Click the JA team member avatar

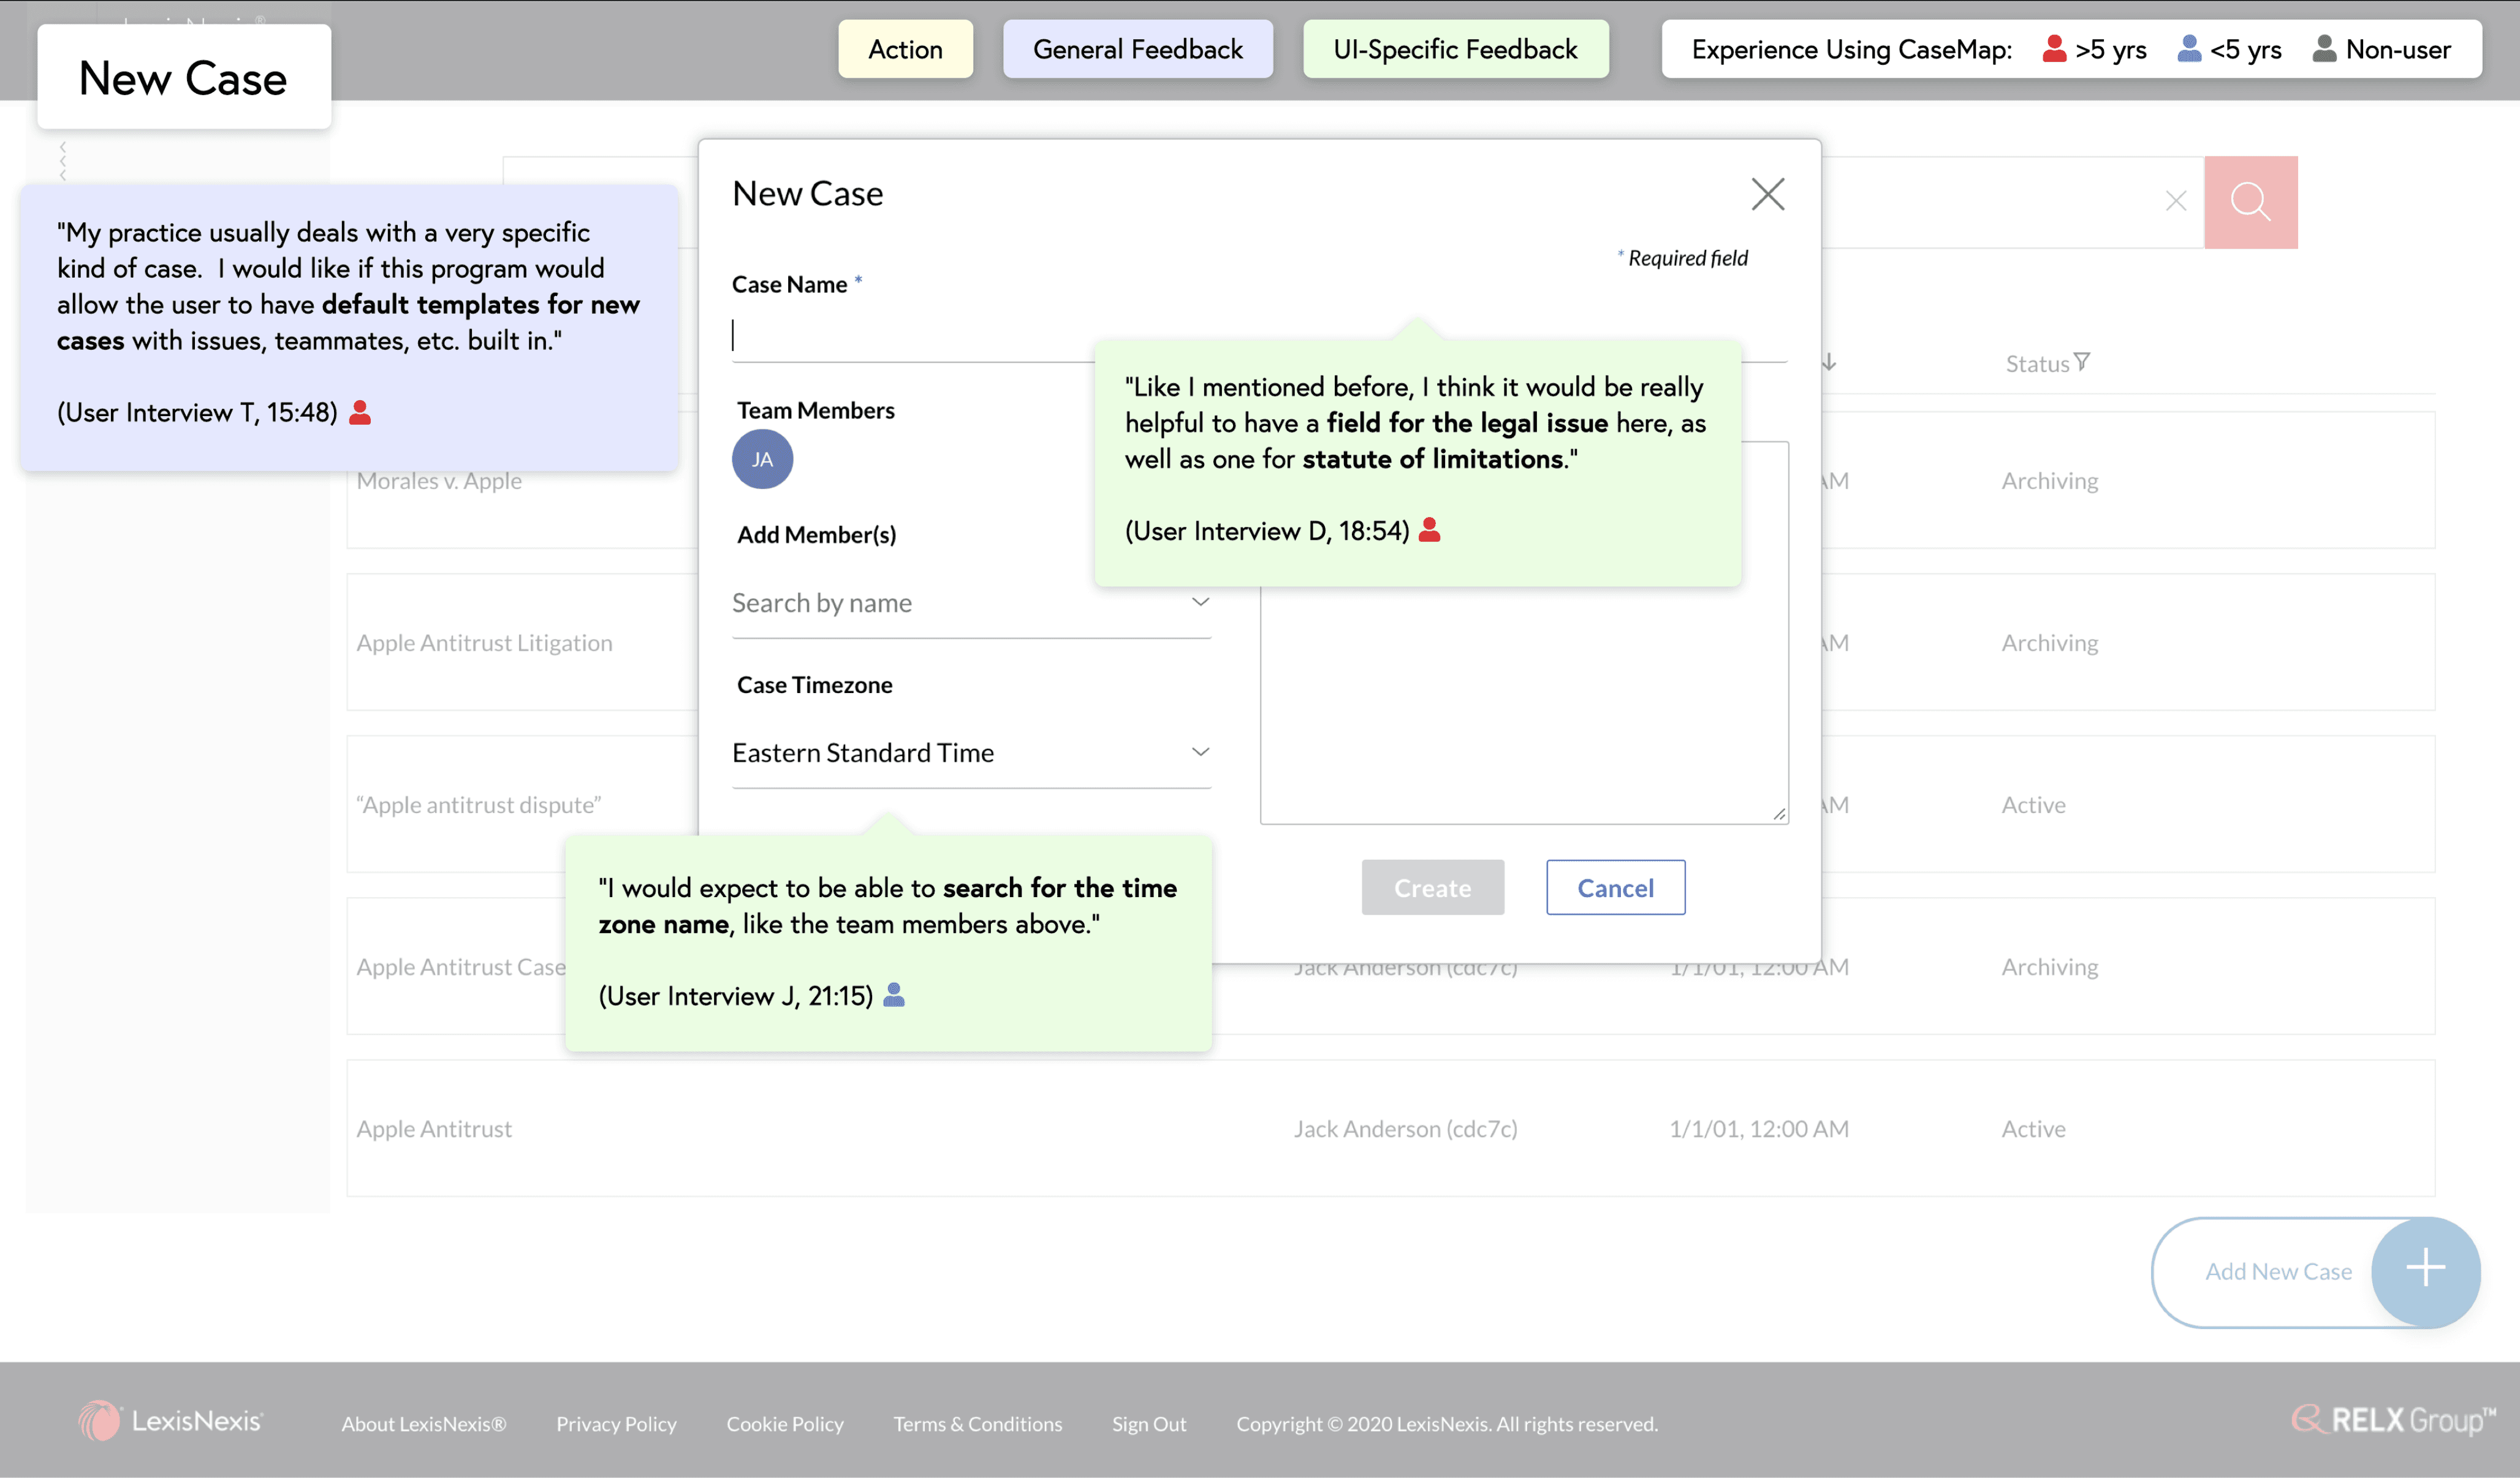pyautogui.click(x=762, y=459)
